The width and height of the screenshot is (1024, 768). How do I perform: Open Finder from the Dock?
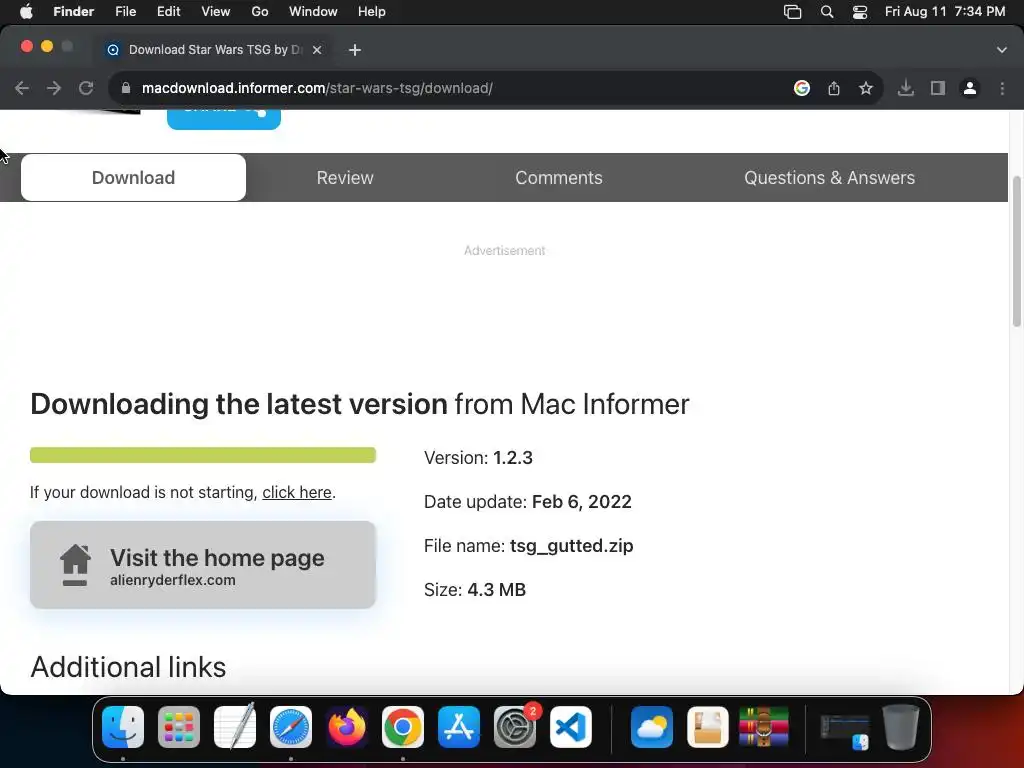click(123, 727)
